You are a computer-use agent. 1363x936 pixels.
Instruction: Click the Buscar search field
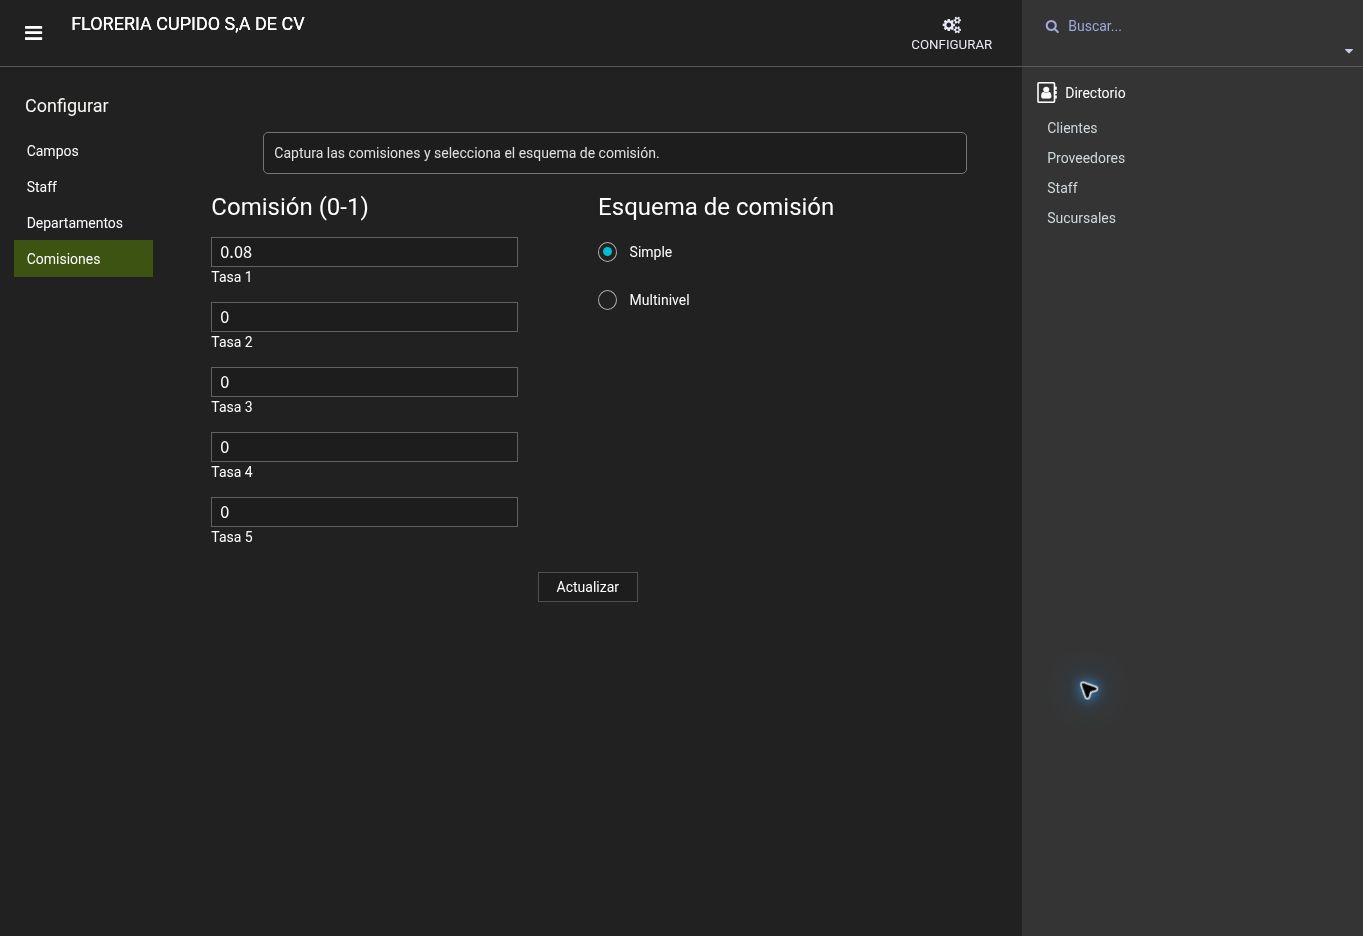[x=1200, y=27]
